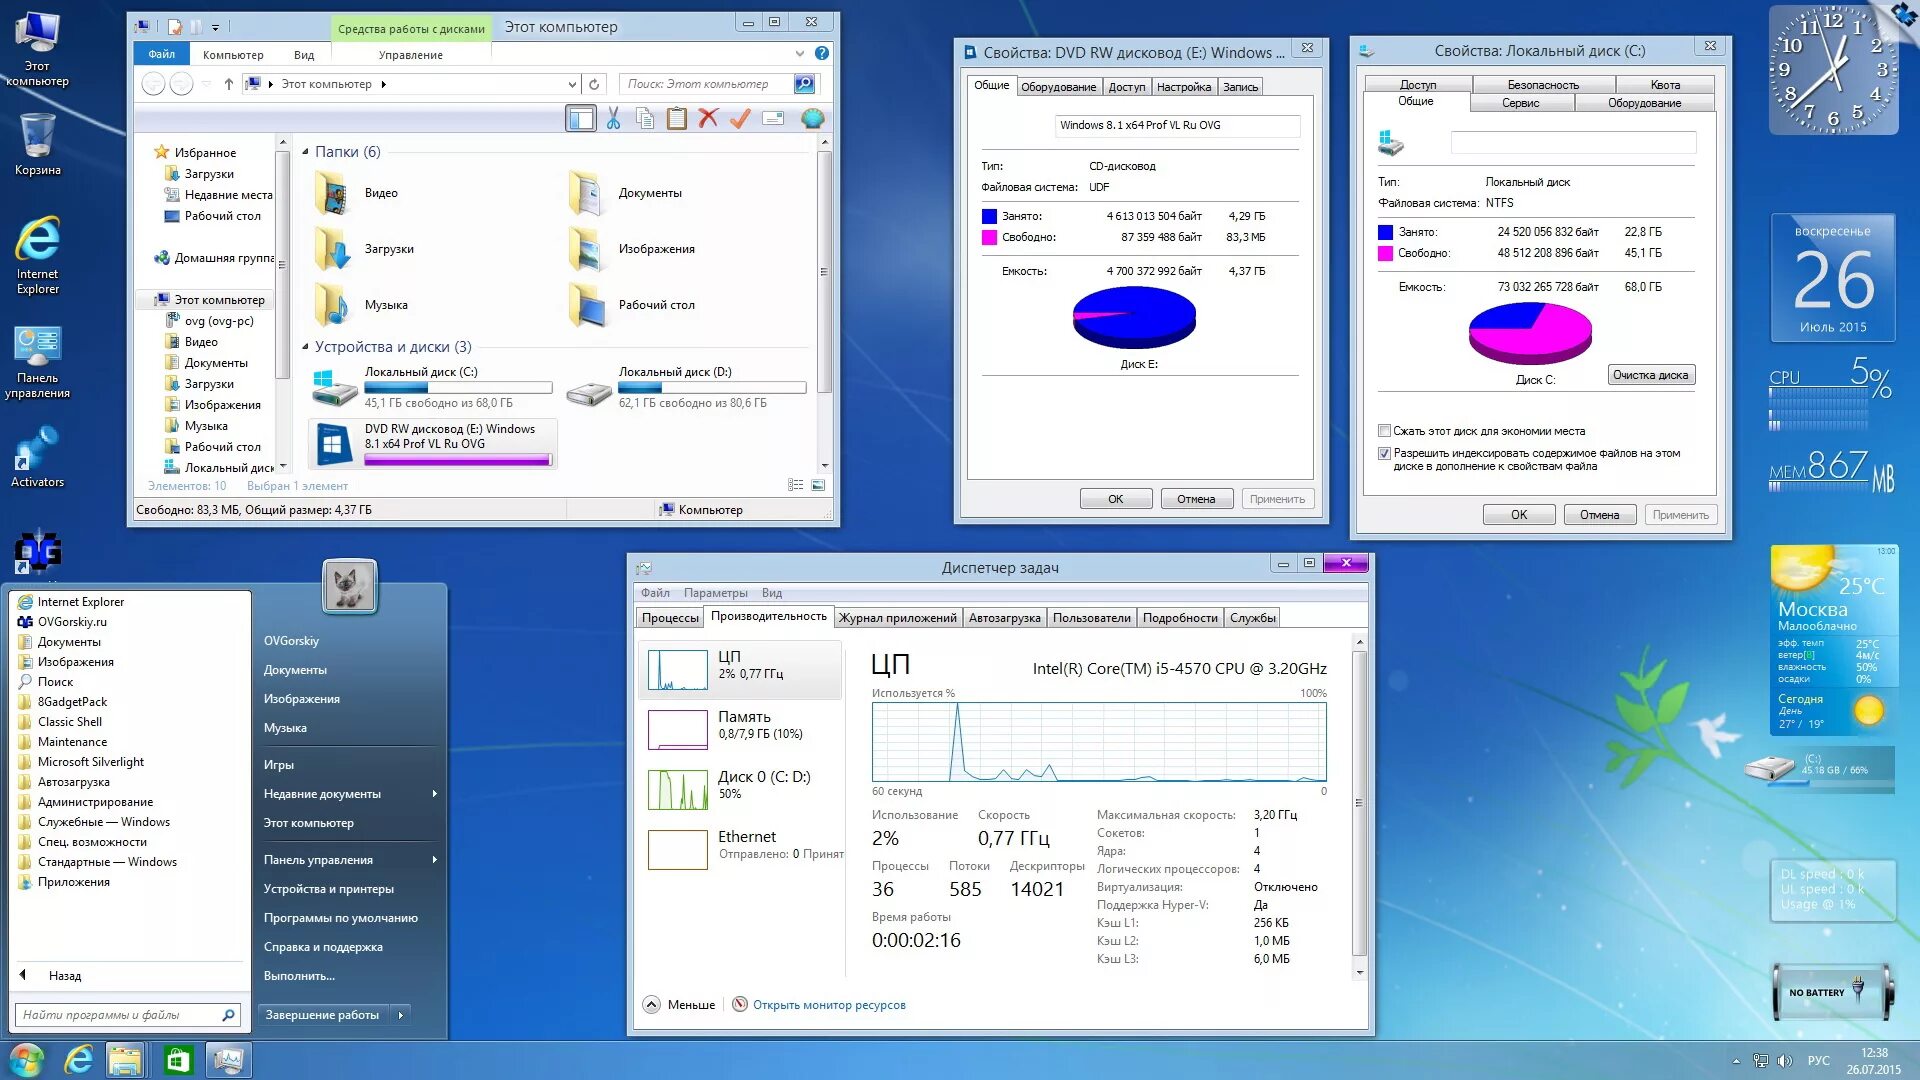1920x1080 pixels.
Task: Click the 'Очистка диска' button
Action: tap(1650, 375)
